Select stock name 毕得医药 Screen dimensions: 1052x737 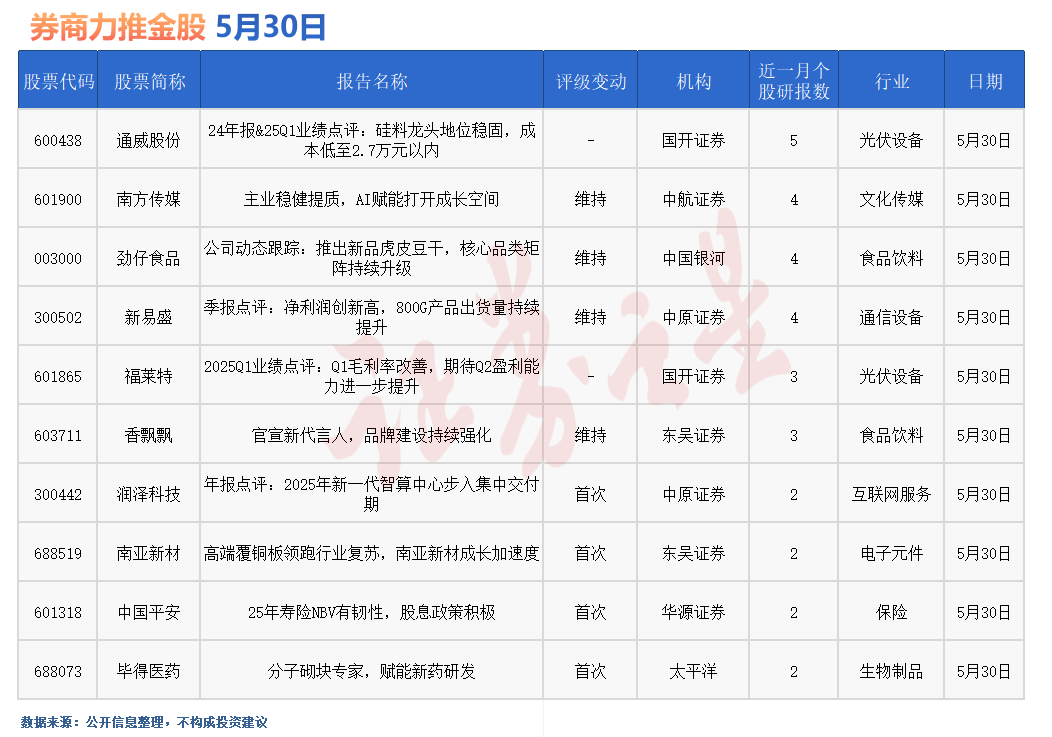coord(149,672)
